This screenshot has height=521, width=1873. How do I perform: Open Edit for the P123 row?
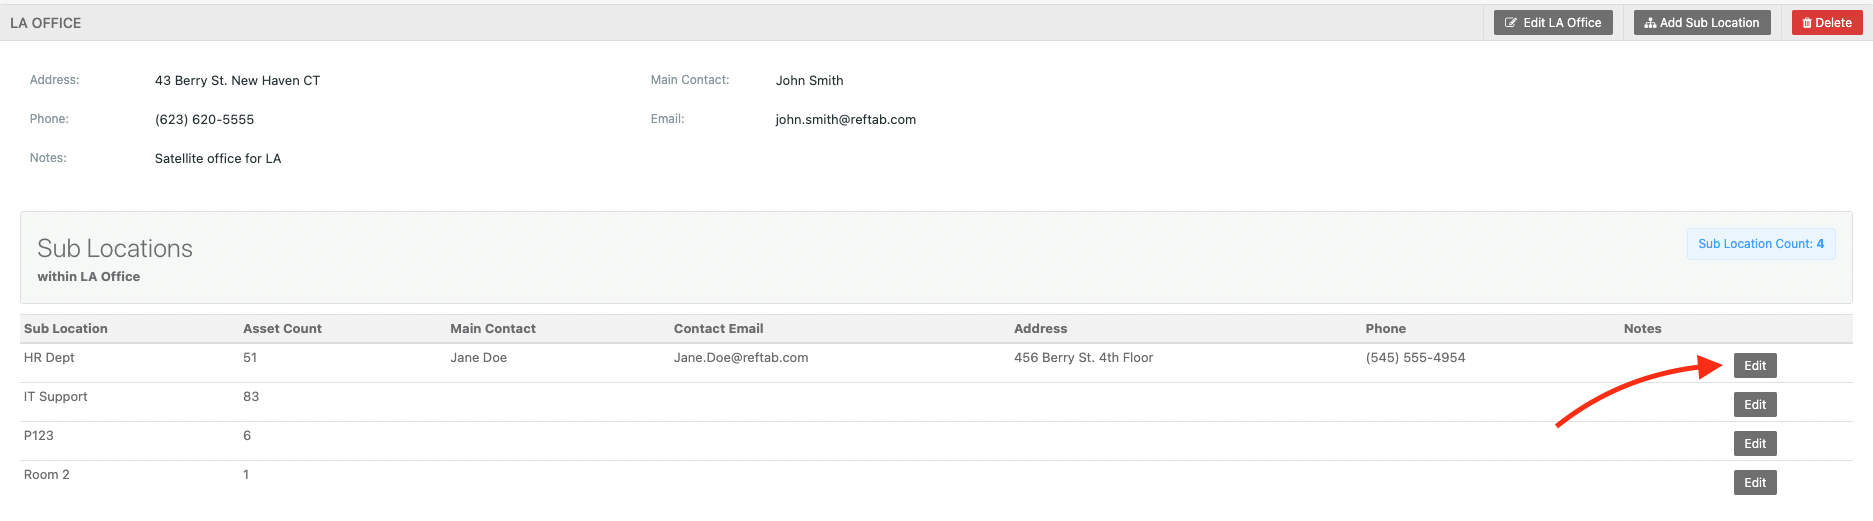pyautogui.click(x=1754, y=444)
